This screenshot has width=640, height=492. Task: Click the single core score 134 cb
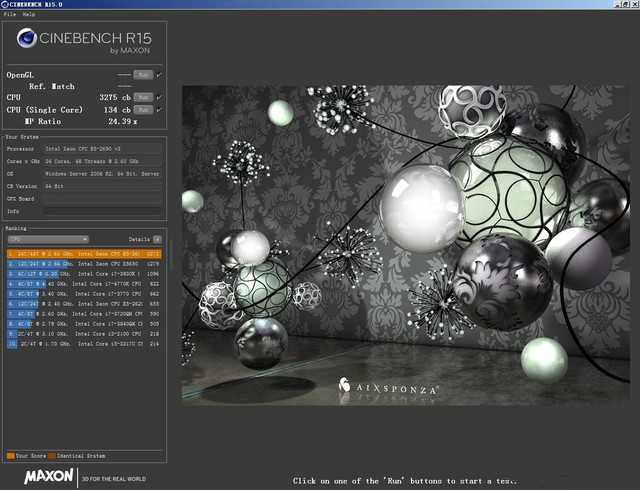(117, 110)
